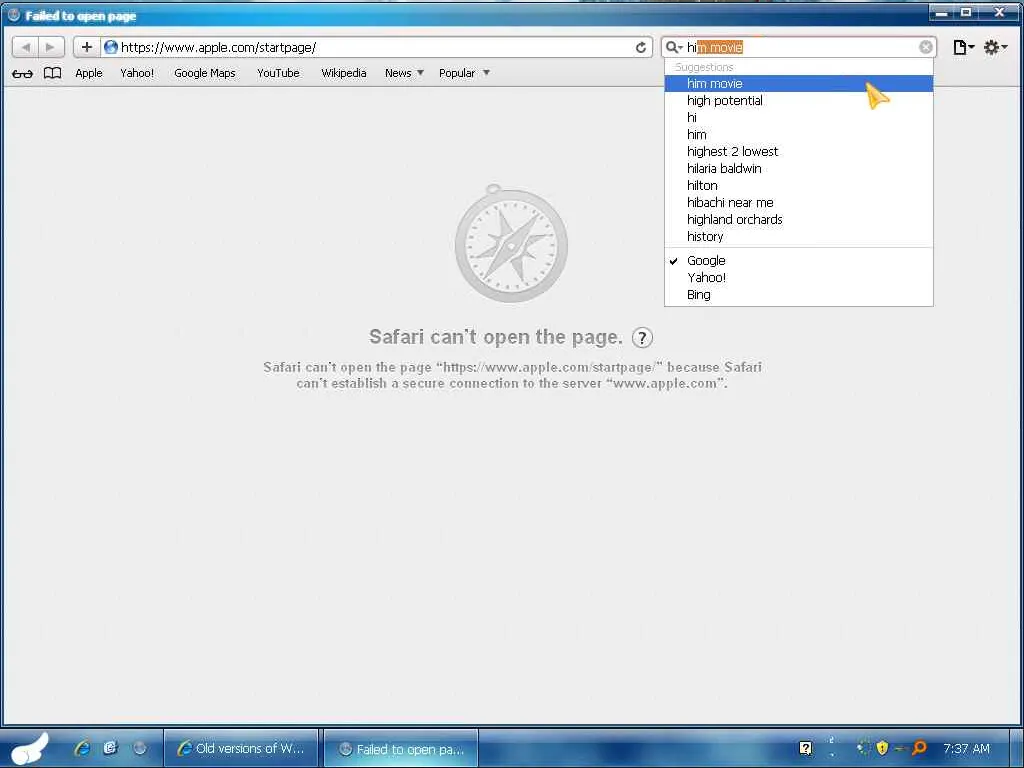Click inside the search field text
Screen dimensions: 1024x768
pyautogui.click(x=800, y=47)
